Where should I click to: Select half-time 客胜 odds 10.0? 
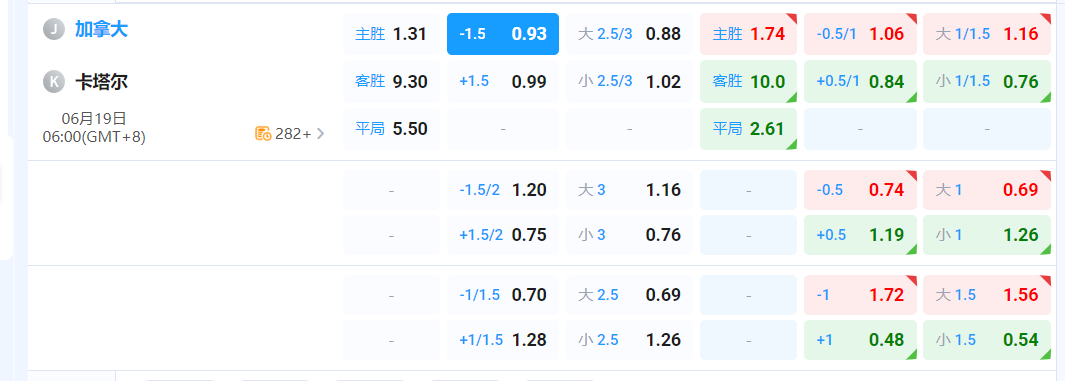click(748, 81)
